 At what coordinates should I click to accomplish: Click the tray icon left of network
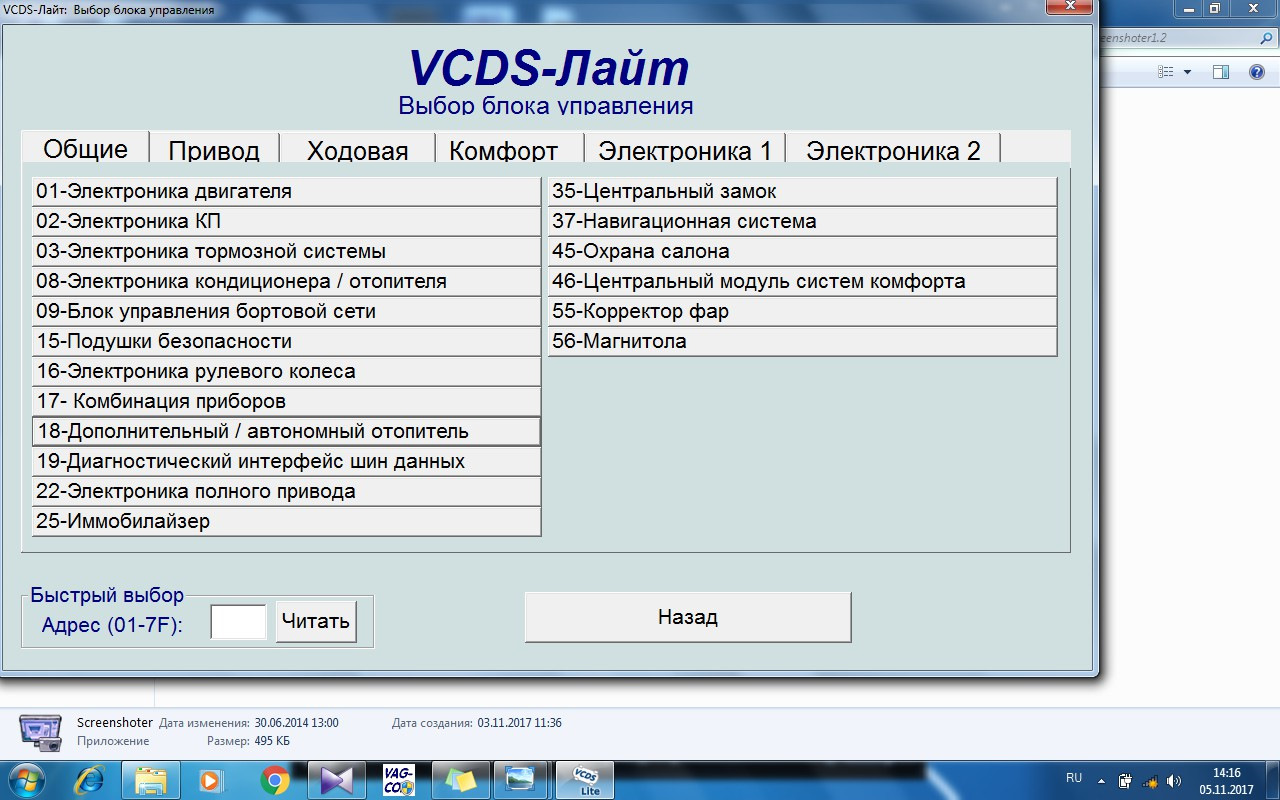point(1125,780)
